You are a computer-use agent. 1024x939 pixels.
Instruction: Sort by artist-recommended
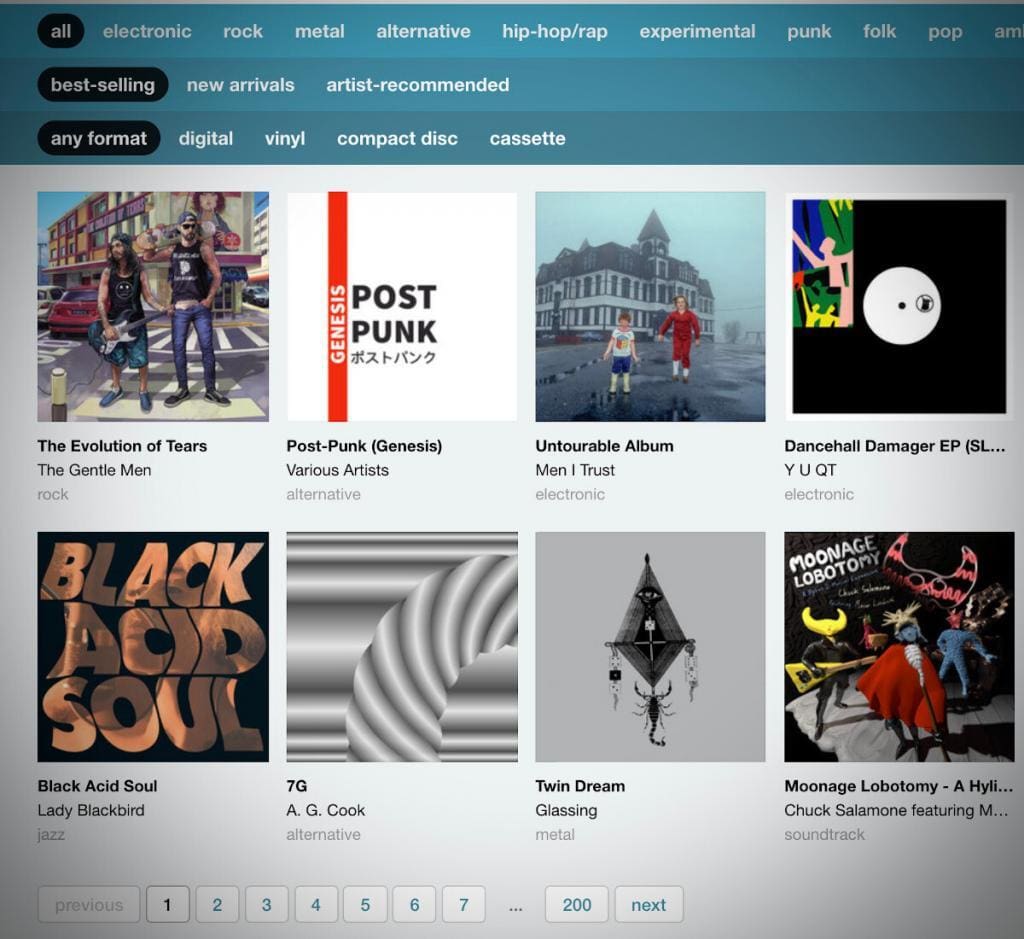click(x=417, y=85)
